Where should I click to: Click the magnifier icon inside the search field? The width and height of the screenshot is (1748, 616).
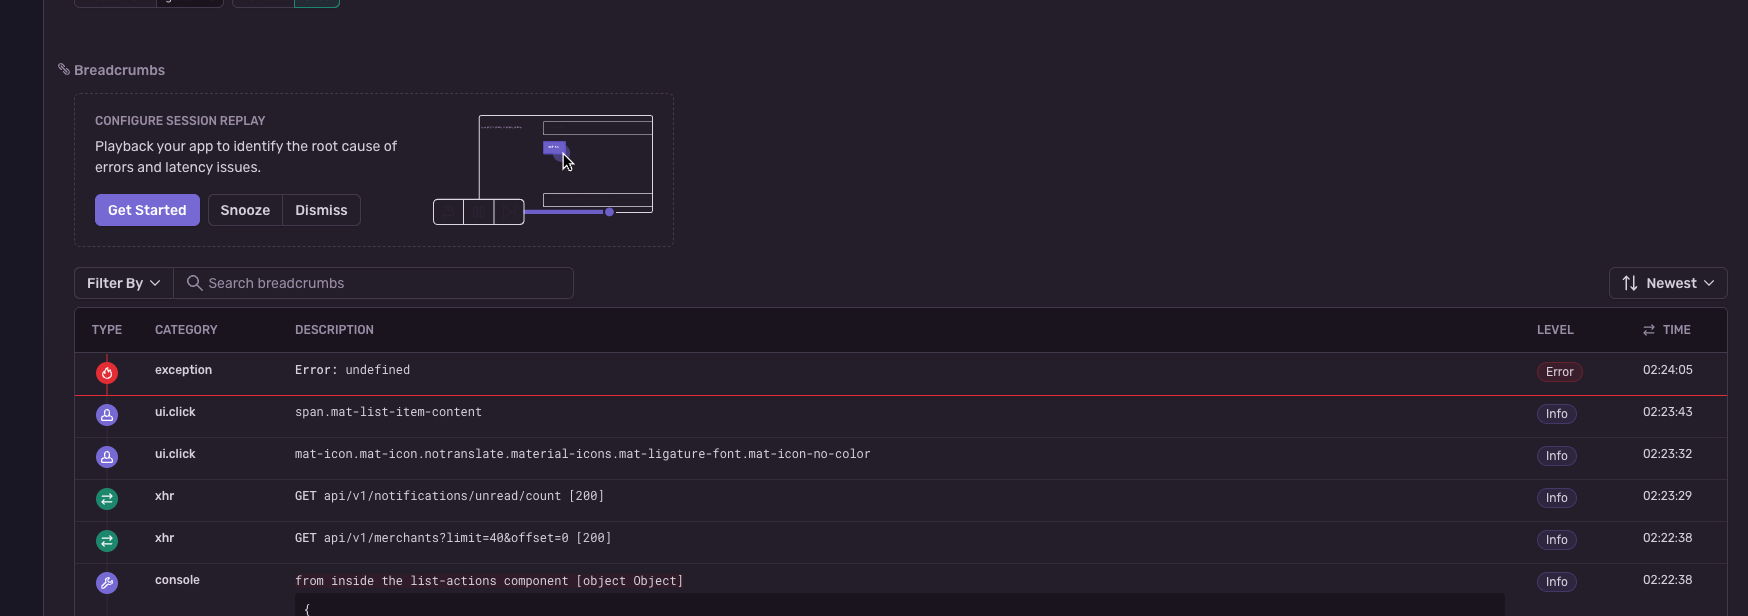(195, 283)
